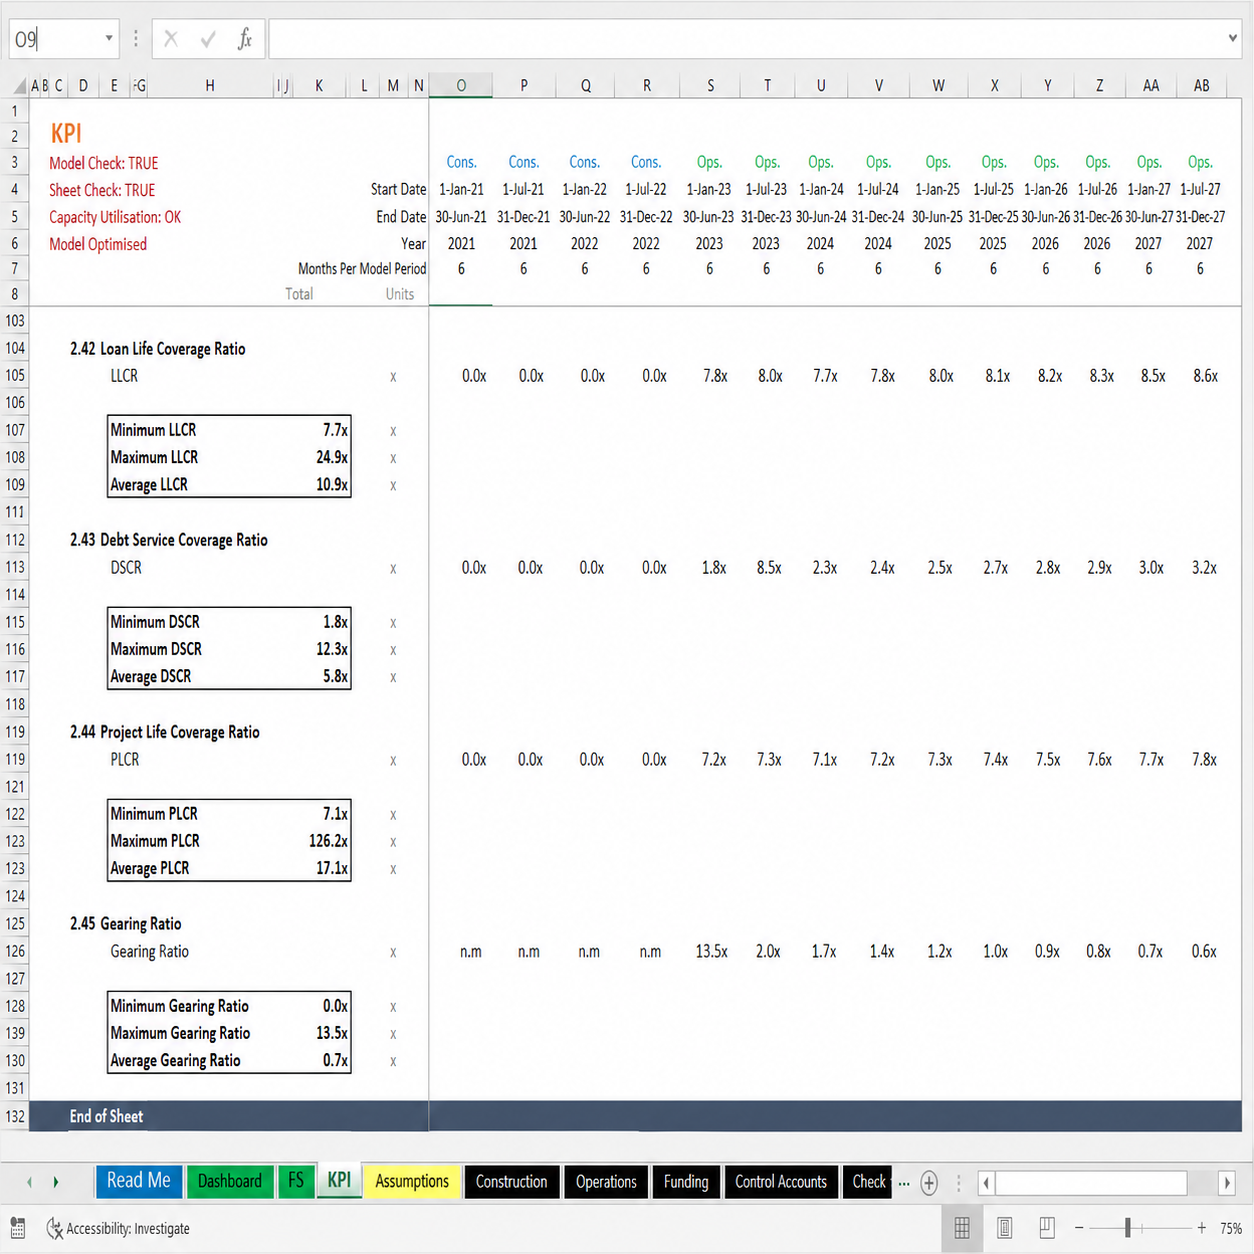
Task: Open the Dashboard sheet tab
Action: coord(229,1181)
